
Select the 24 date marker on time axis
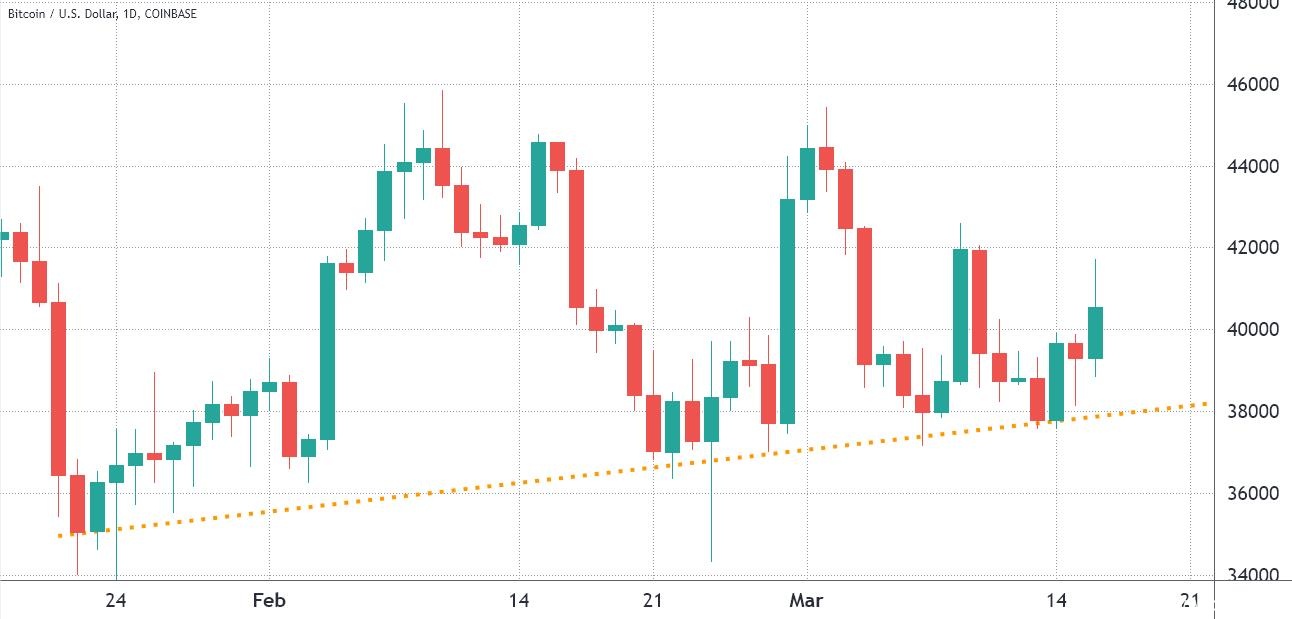click(x=116, y=600)
